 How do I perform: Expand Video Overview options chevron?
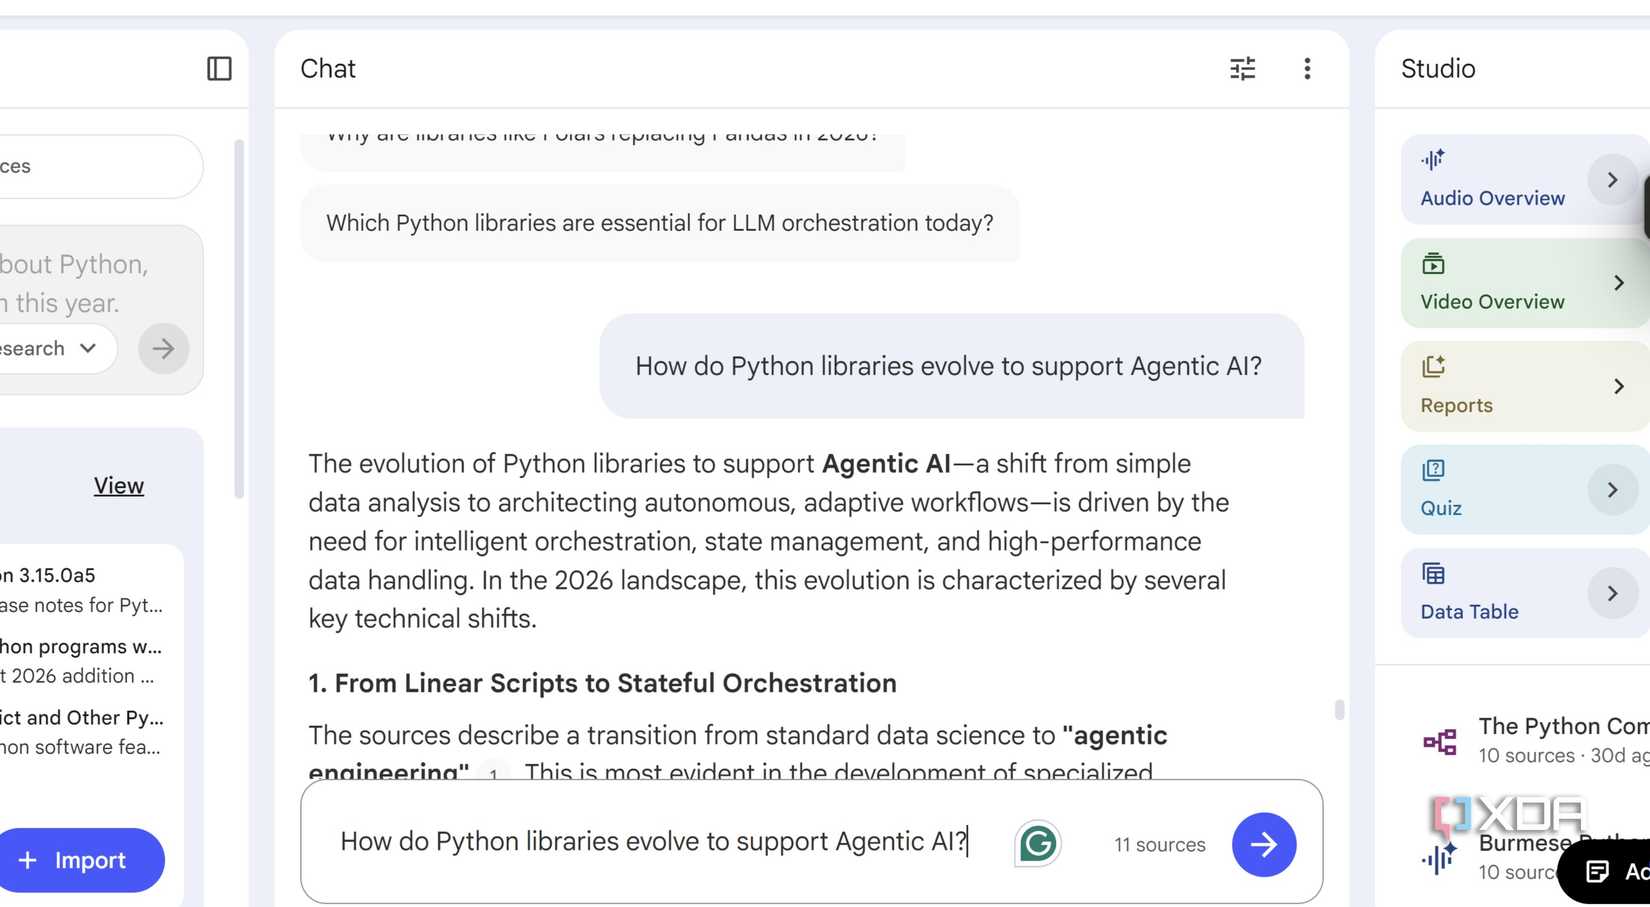(x=1619, y=283)
